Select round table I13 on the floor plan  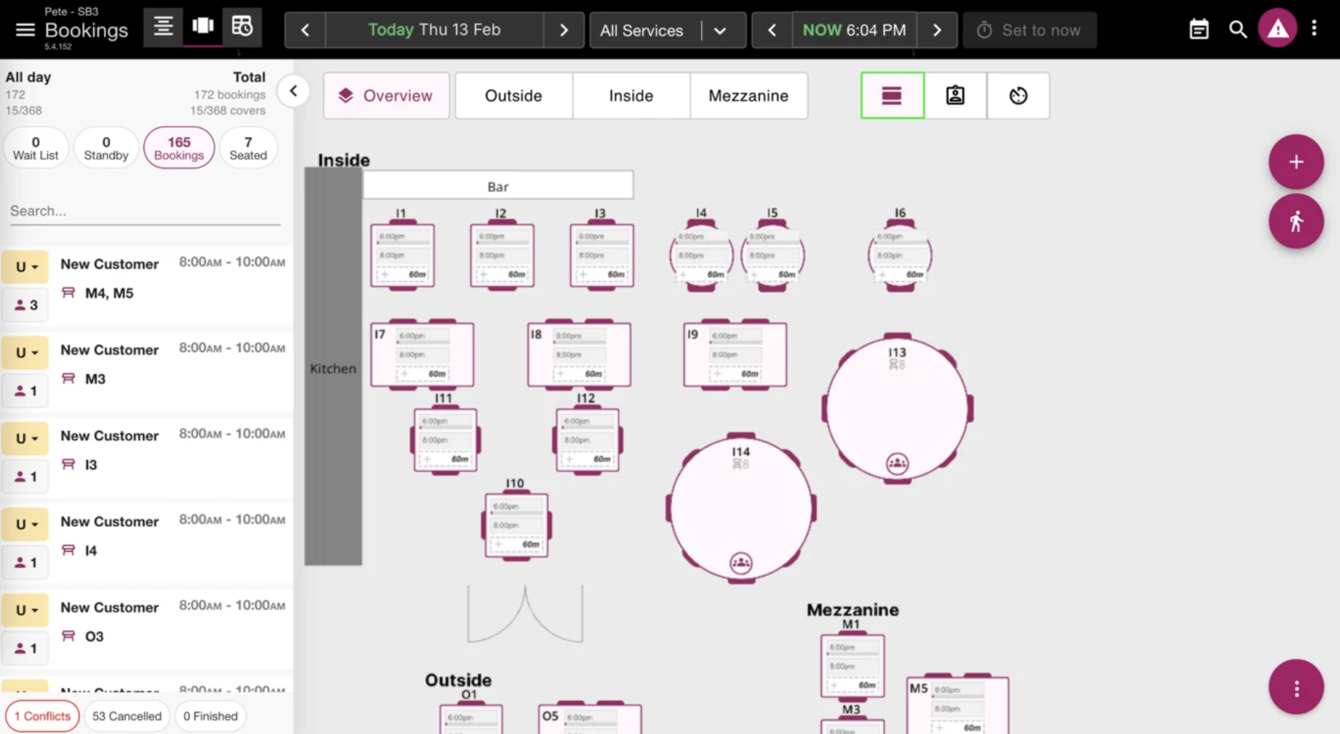click(897, 409)
